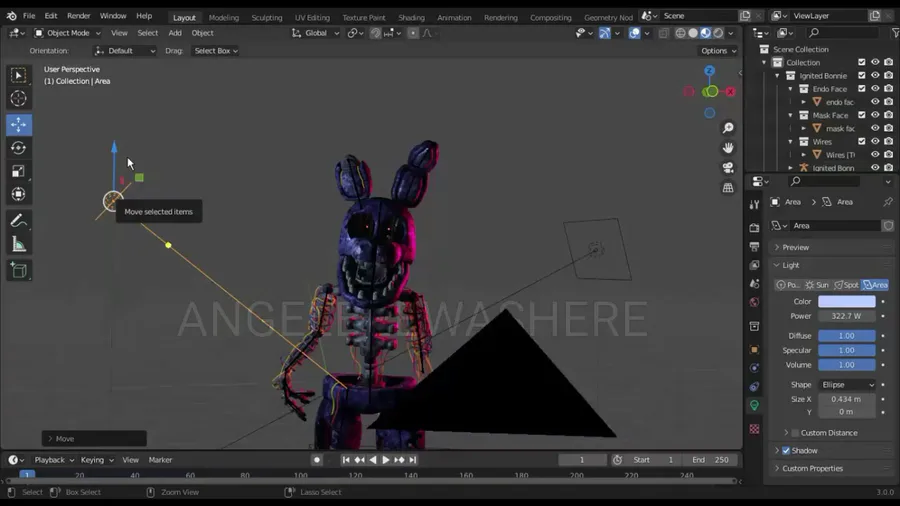This screenshot has width=900, height=506.
Task: Switch to Shading workspace tab
Action: (x=412, y=17)
